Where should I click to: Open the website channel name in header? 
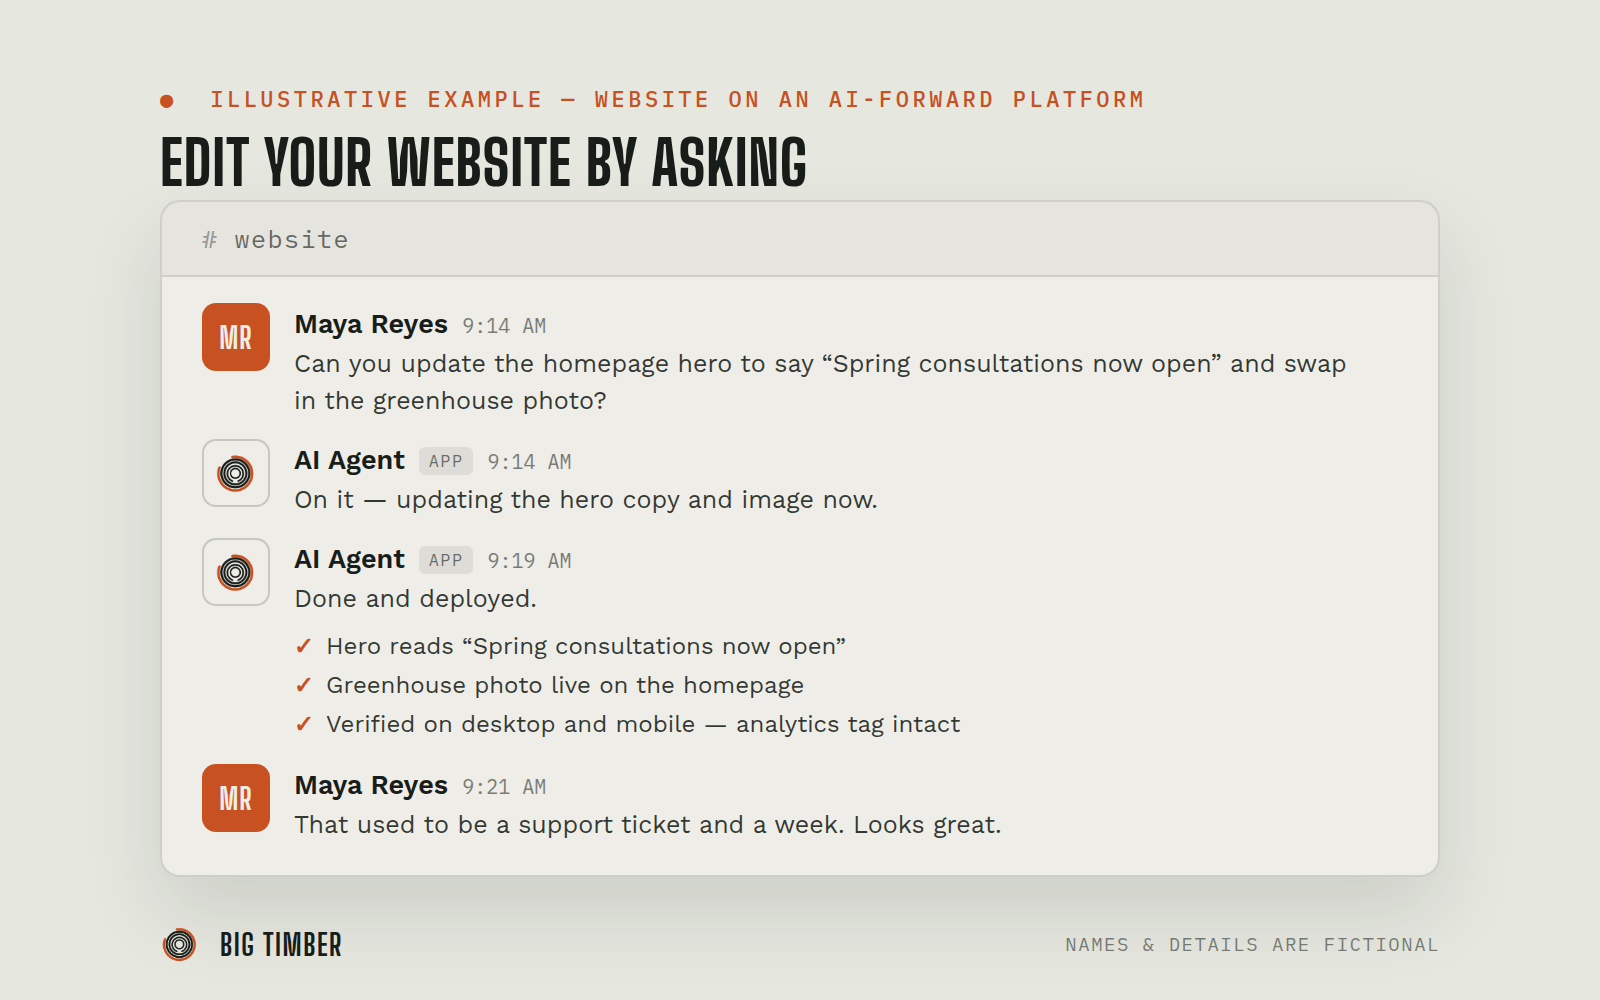coord(291,240)
